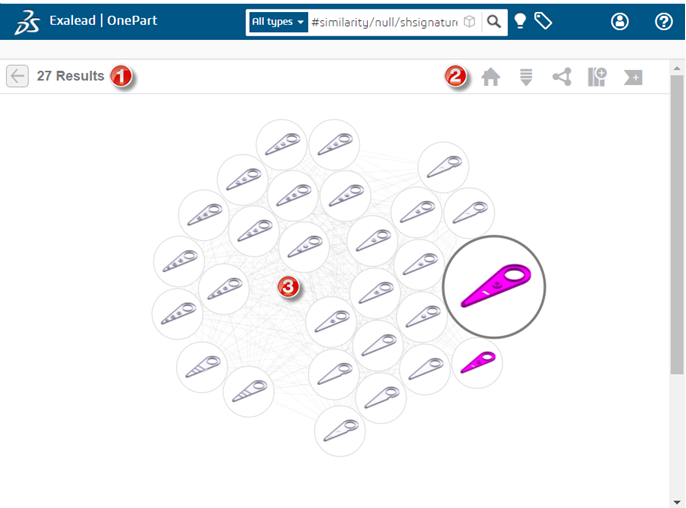Click the add to comparison icon
The height and width of the screenshot is (508, 686).
(597, 77)
